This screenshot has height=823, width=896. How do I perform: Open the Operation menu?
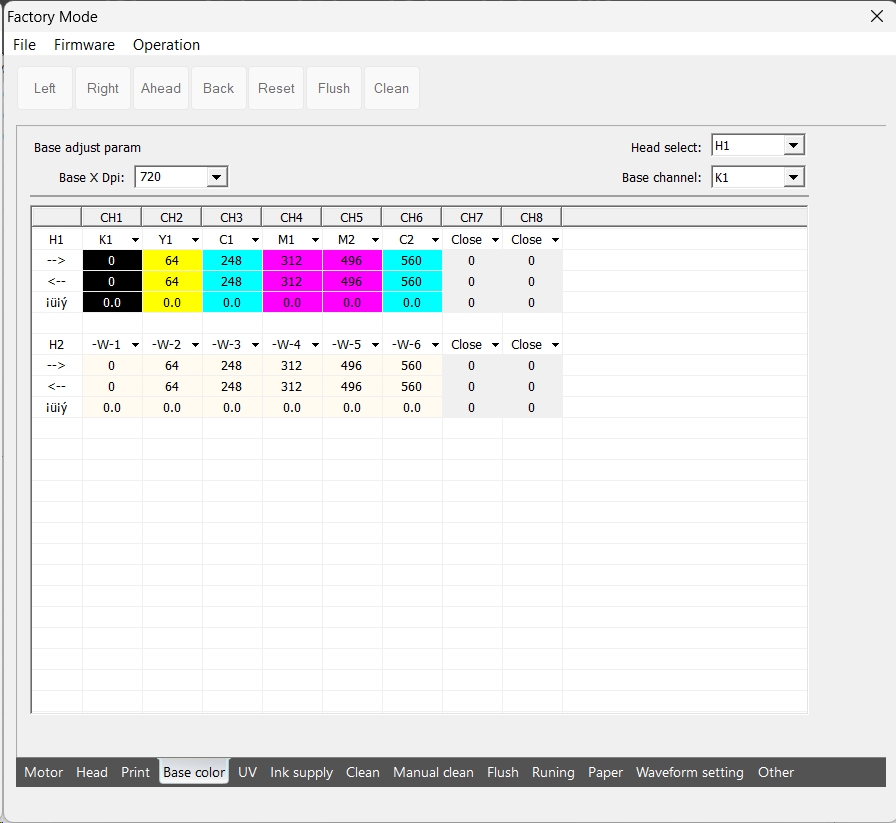point(166,45)
